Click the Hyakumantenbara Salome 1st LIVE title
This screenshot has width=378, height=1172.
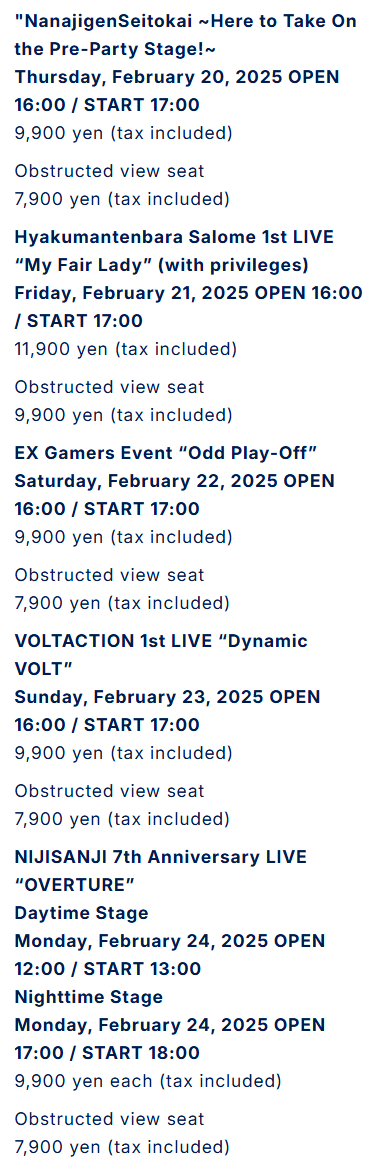click(174, 250)
